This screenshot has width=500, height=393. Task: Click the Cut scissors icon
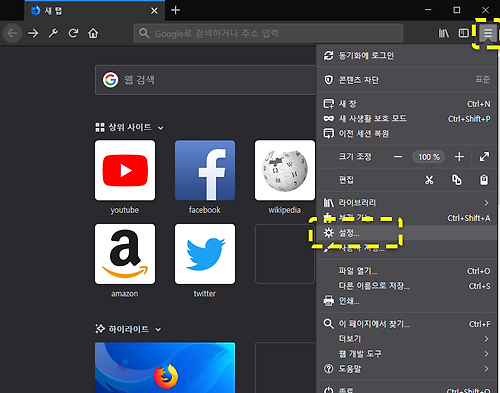(429, 180)
